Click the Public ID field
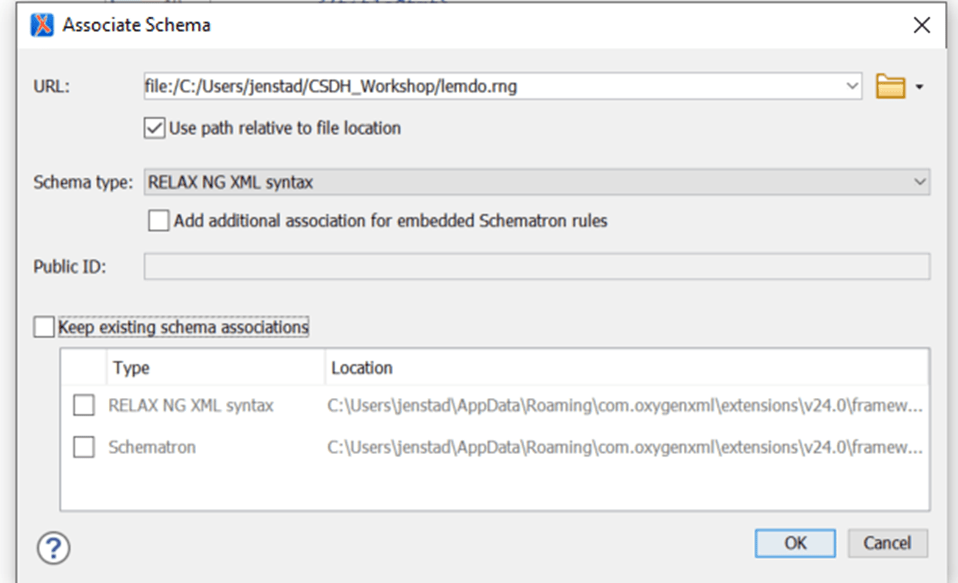 tap(537, 267)
